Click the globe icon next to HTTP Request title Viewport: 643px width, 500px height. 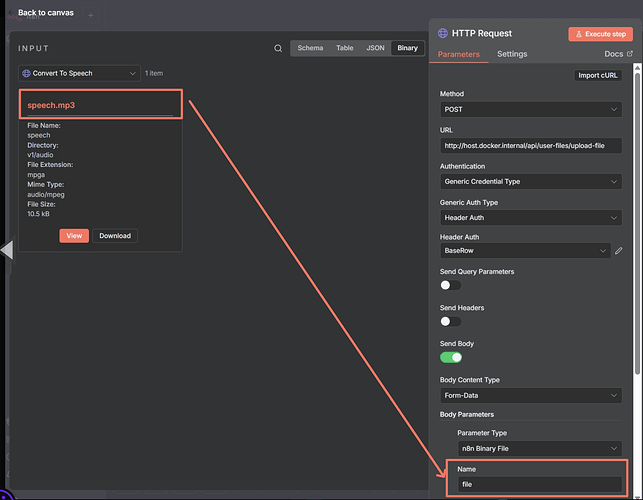point(443,33)
